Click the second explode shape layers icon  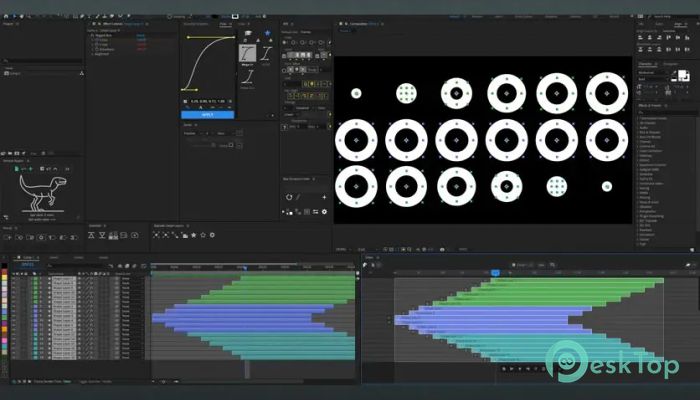(166, 235)
